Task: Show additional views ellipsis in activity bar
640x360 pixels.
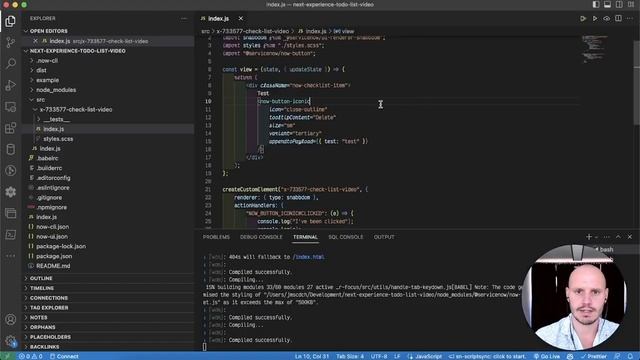Action: click(11, 256)
